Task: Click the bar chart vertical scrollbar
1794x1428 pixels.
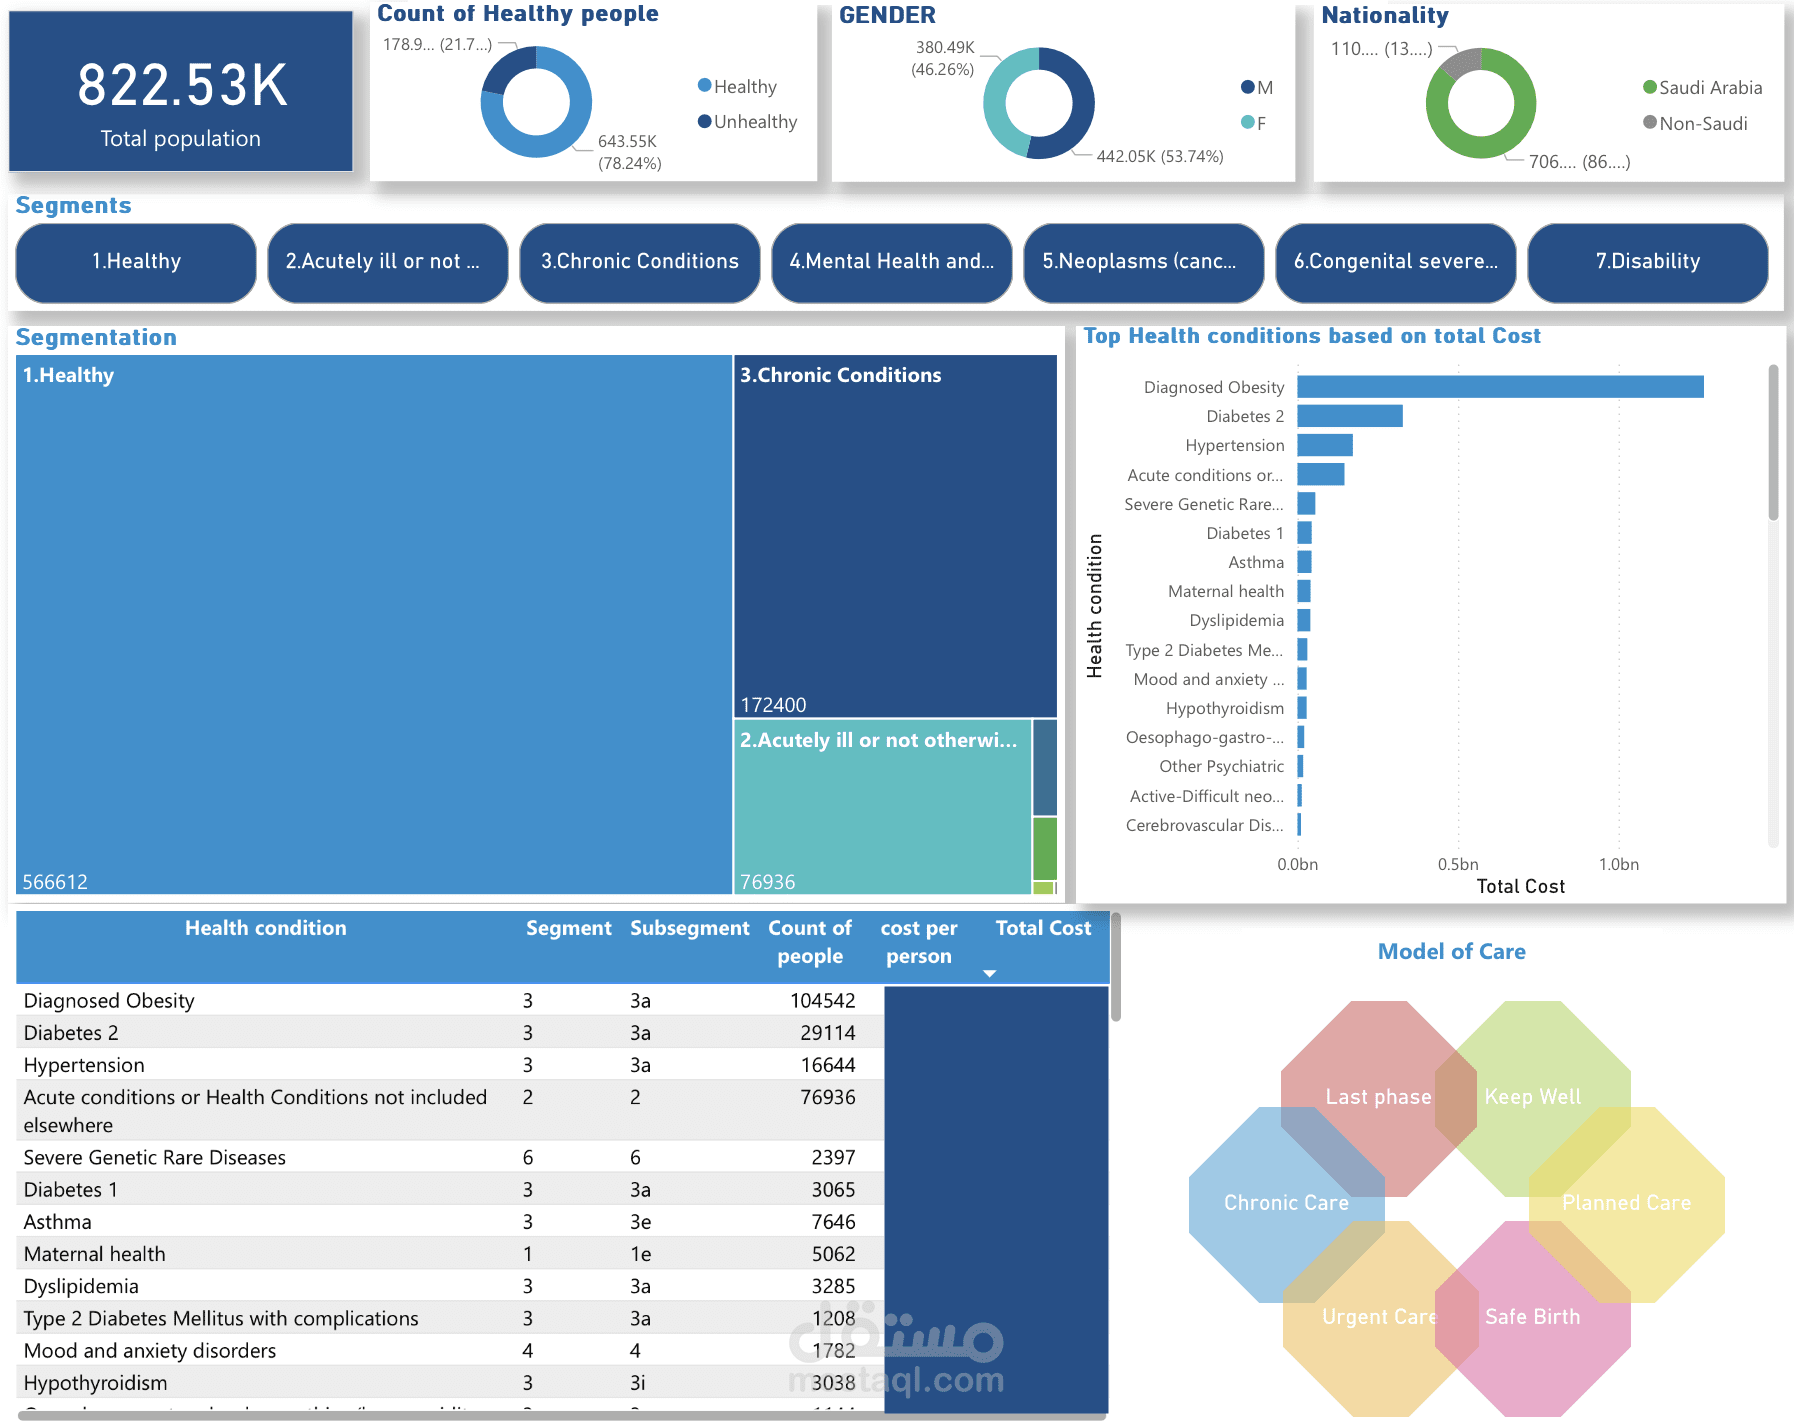Action: [x=1774, y=443]
